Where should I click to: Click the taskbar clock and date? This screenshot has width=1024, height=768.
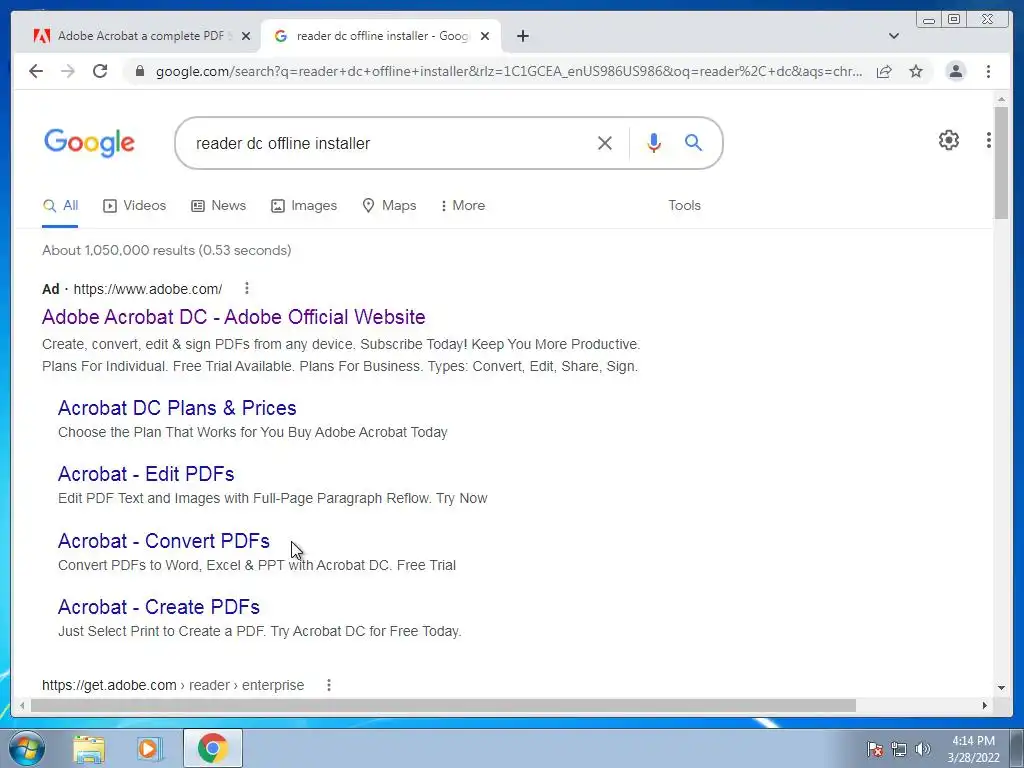pos(974,749)
